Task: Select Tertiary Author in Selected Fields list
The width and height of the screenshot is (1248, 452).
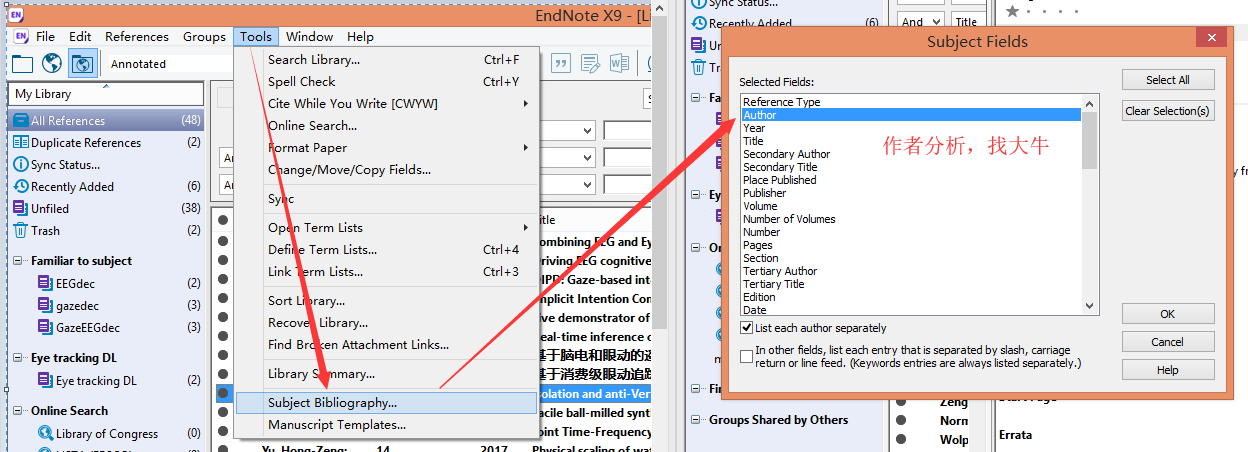Action: pyautogui.click(x=911, y=271)
